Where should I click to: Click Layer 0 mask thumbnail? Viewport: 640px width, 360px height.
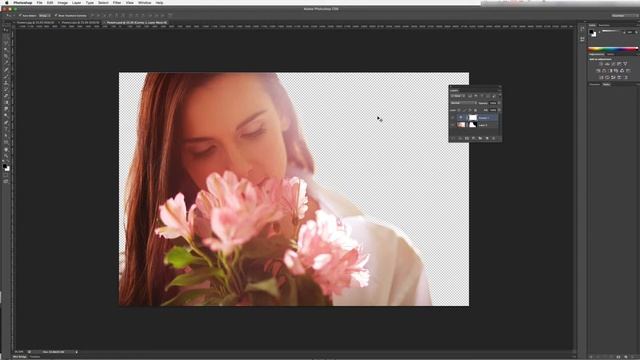pyautogui.click(x=473, y=125)
